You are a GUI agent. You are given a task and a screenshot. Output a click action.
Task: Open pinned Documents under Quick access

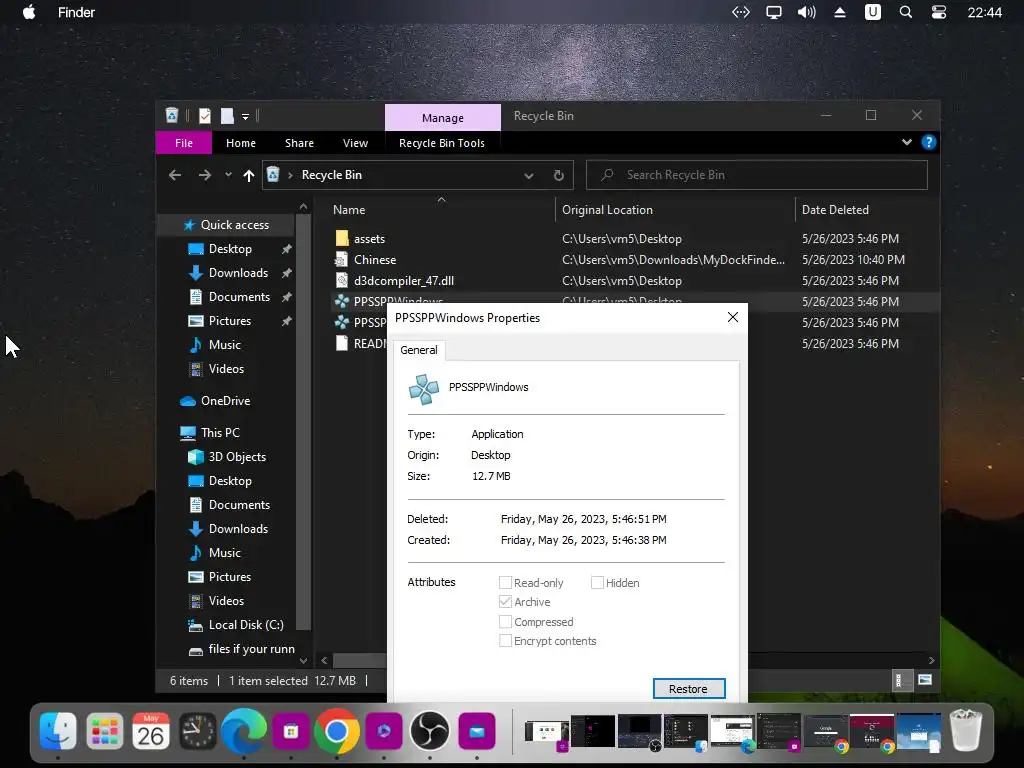pyautogui.click(x=238, y=296)
